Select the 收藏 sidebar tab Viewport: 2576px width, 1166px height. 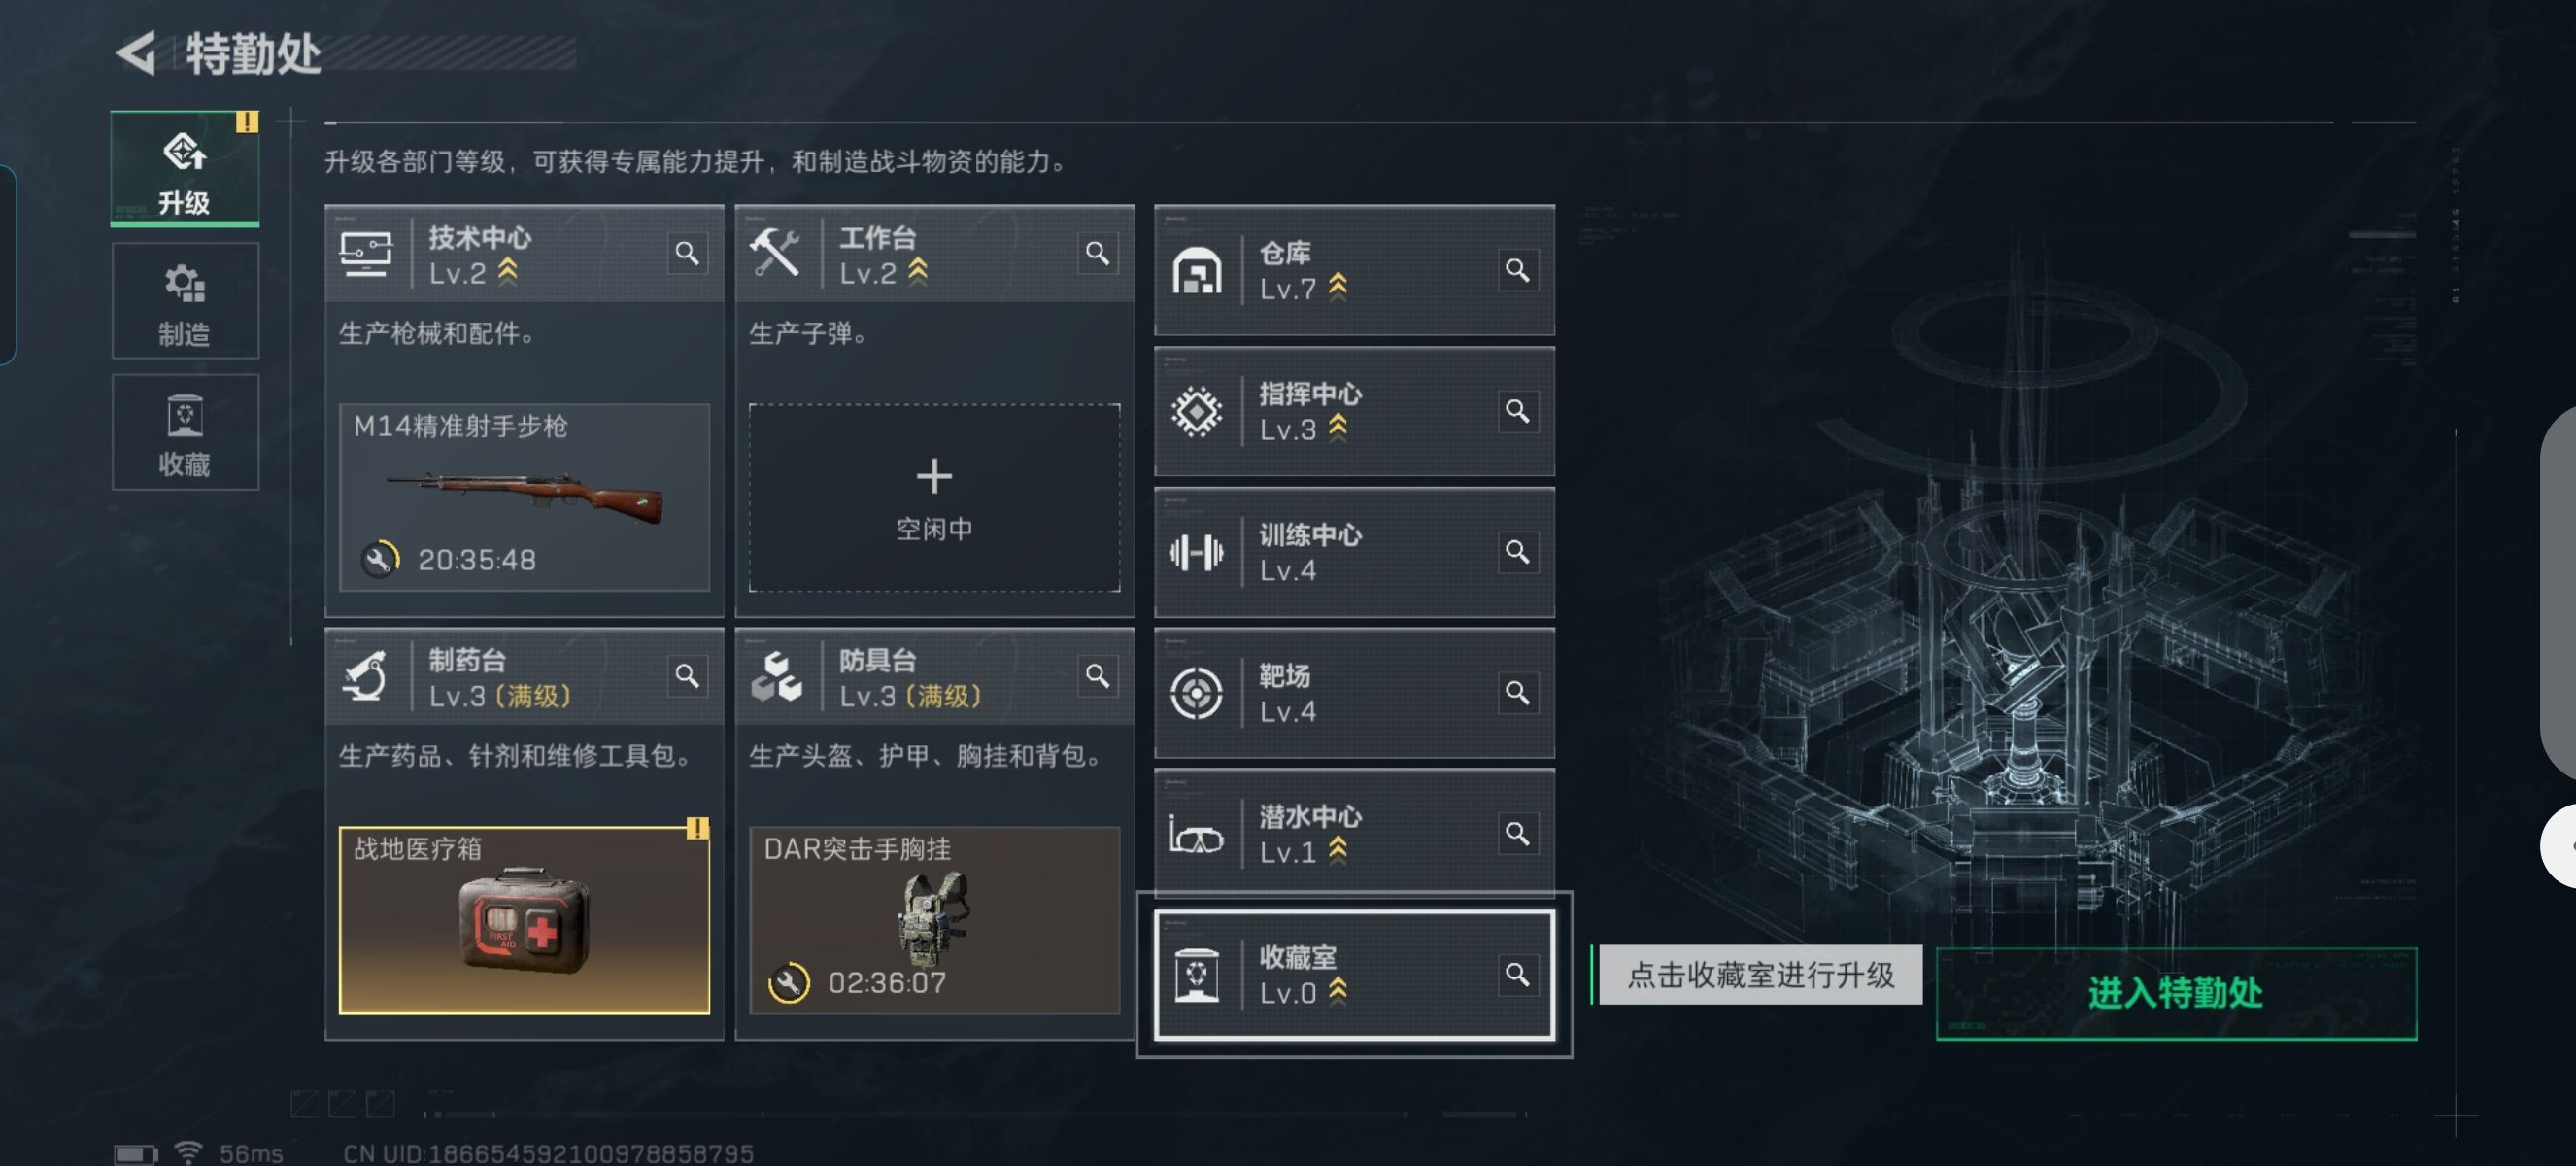click(x=185, y=433)
